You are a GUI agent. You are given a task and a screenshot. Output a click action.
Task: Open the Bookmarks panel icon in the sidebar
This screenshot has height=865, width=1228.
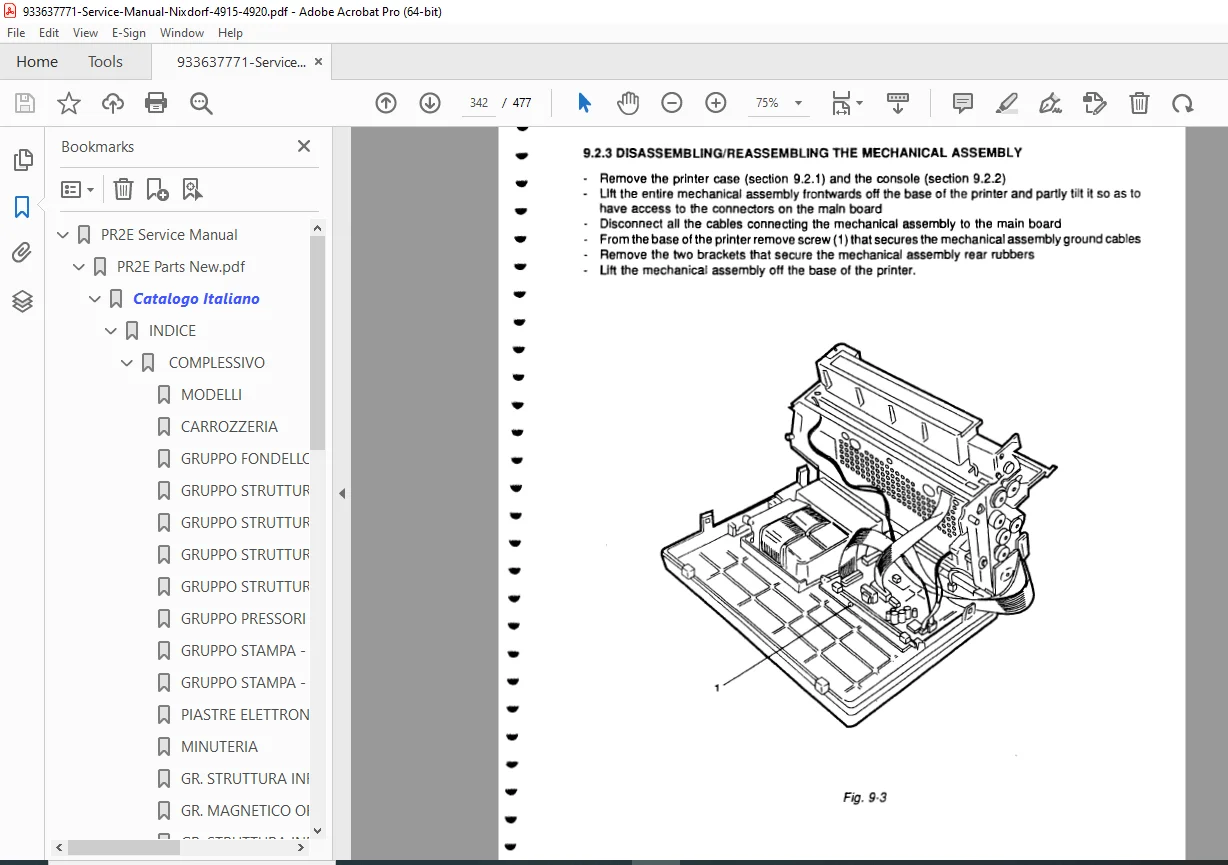pyautogui.click(x=22, y=207)
